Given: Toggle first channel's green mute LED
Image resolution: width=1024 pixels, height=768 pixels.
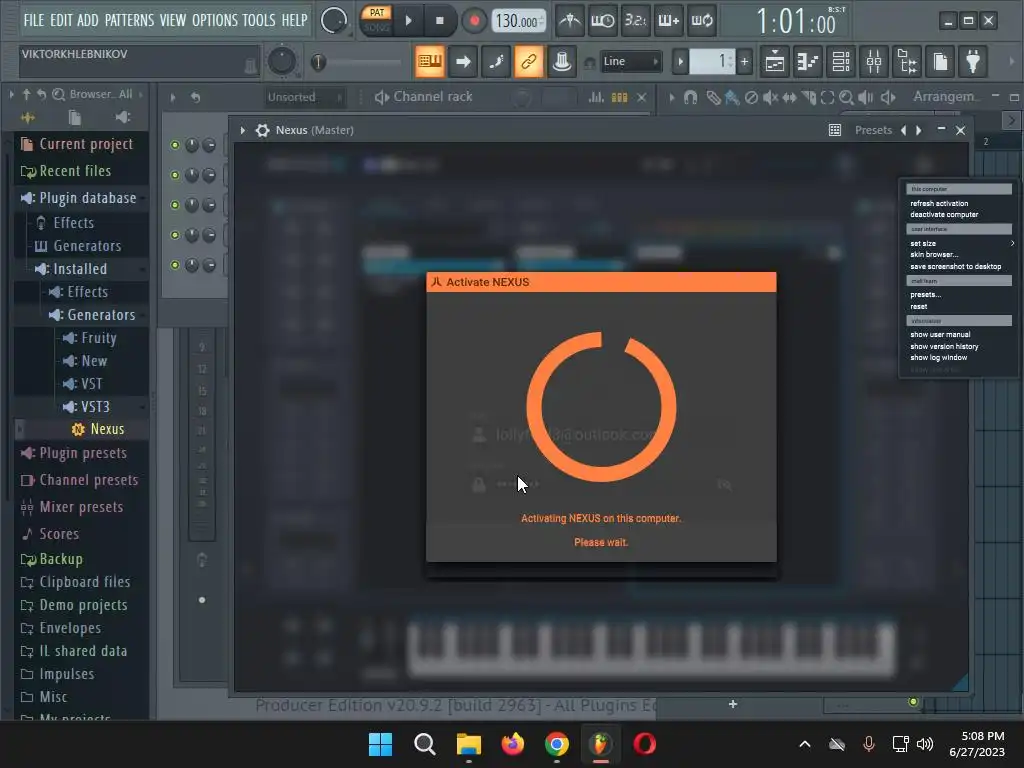Looking at the screenshot, I should pyautogui.click(x=175, y=145).
